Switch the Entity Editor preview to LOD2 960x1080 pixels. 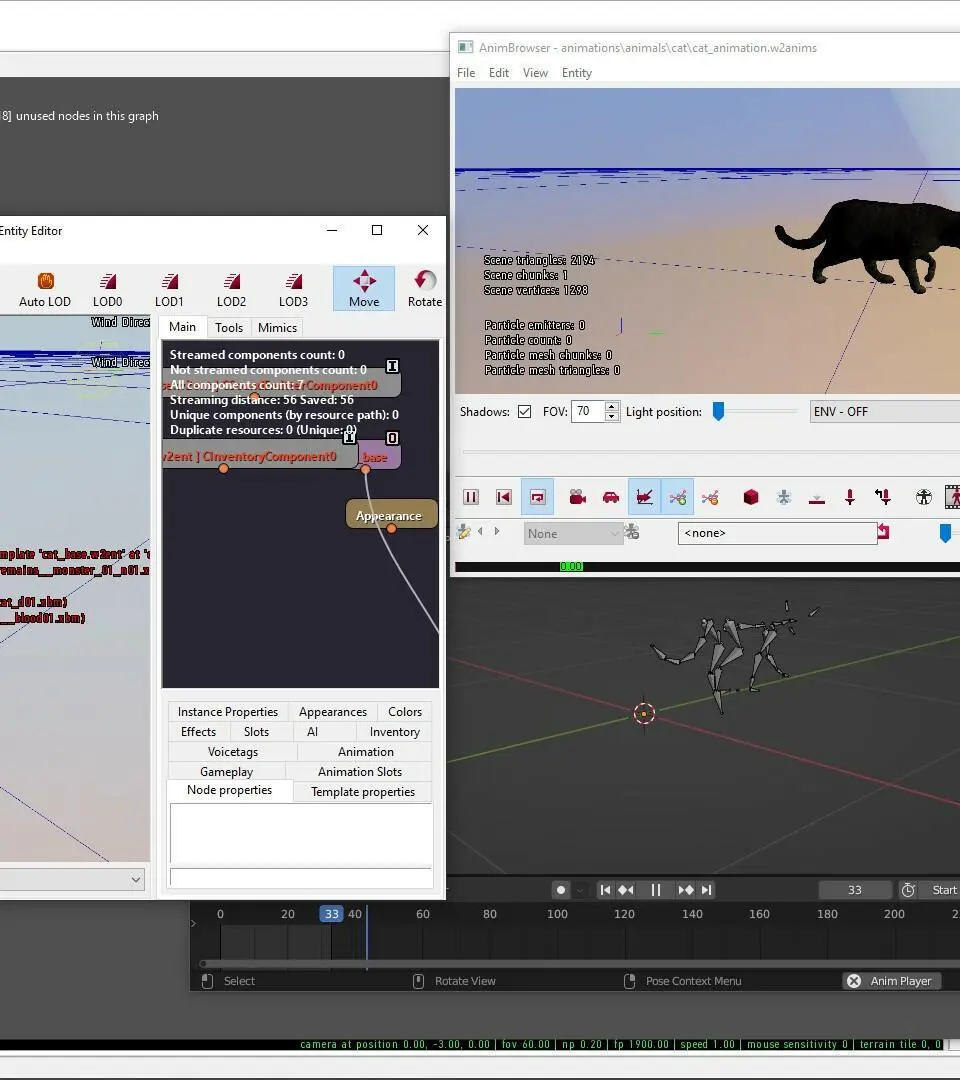[231, 289]
